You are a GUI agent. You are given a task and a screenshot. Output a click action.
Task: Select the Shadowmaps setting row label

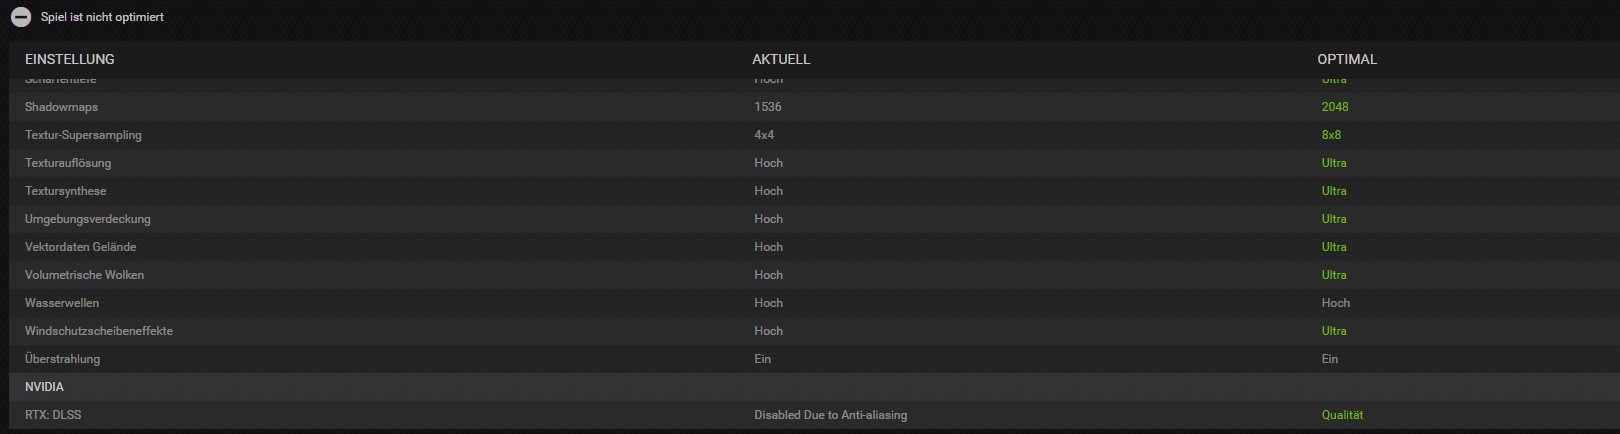pos(61,107)
